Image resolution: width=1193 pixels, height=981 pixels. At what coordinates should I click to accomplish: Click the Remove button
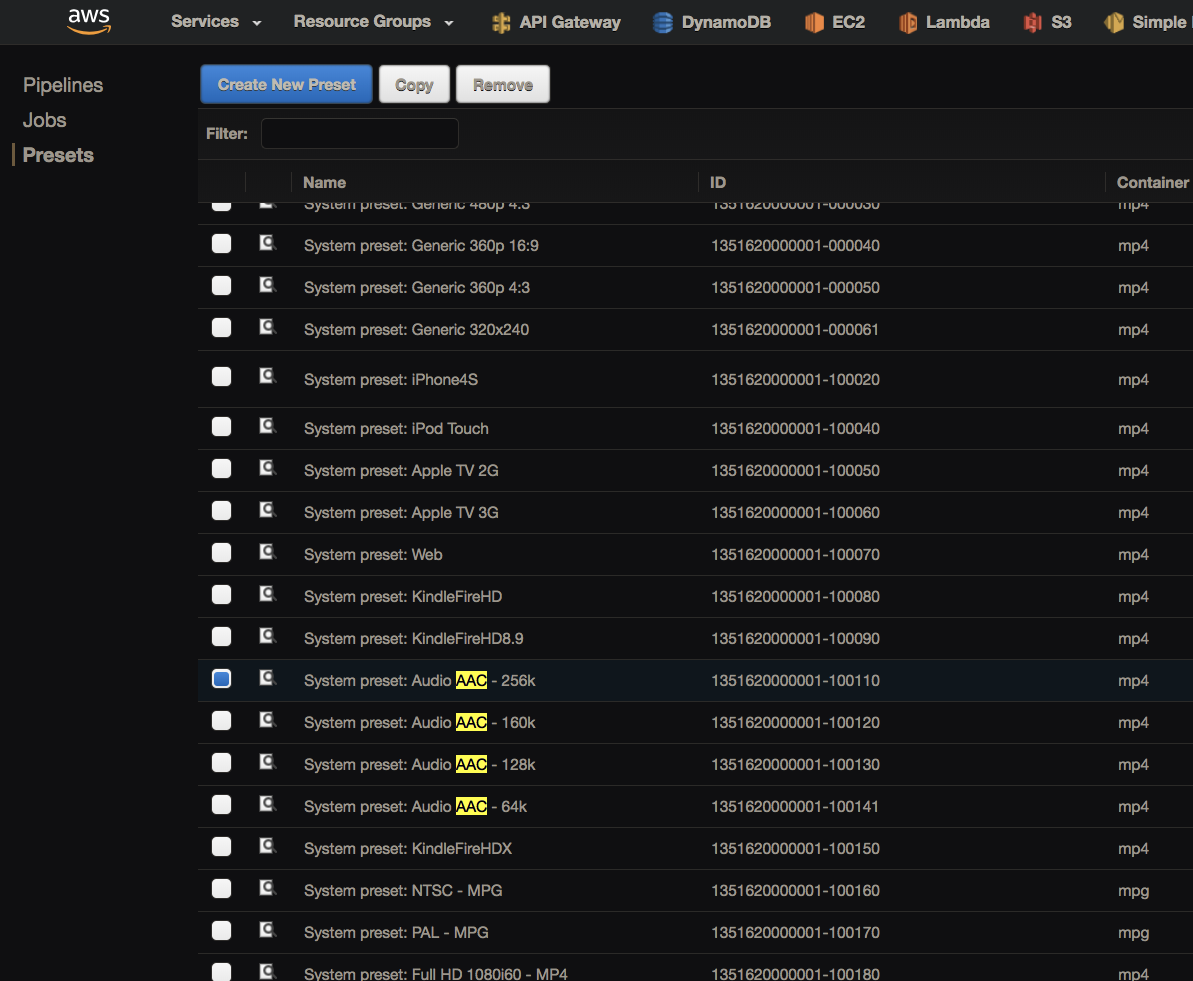503,84
